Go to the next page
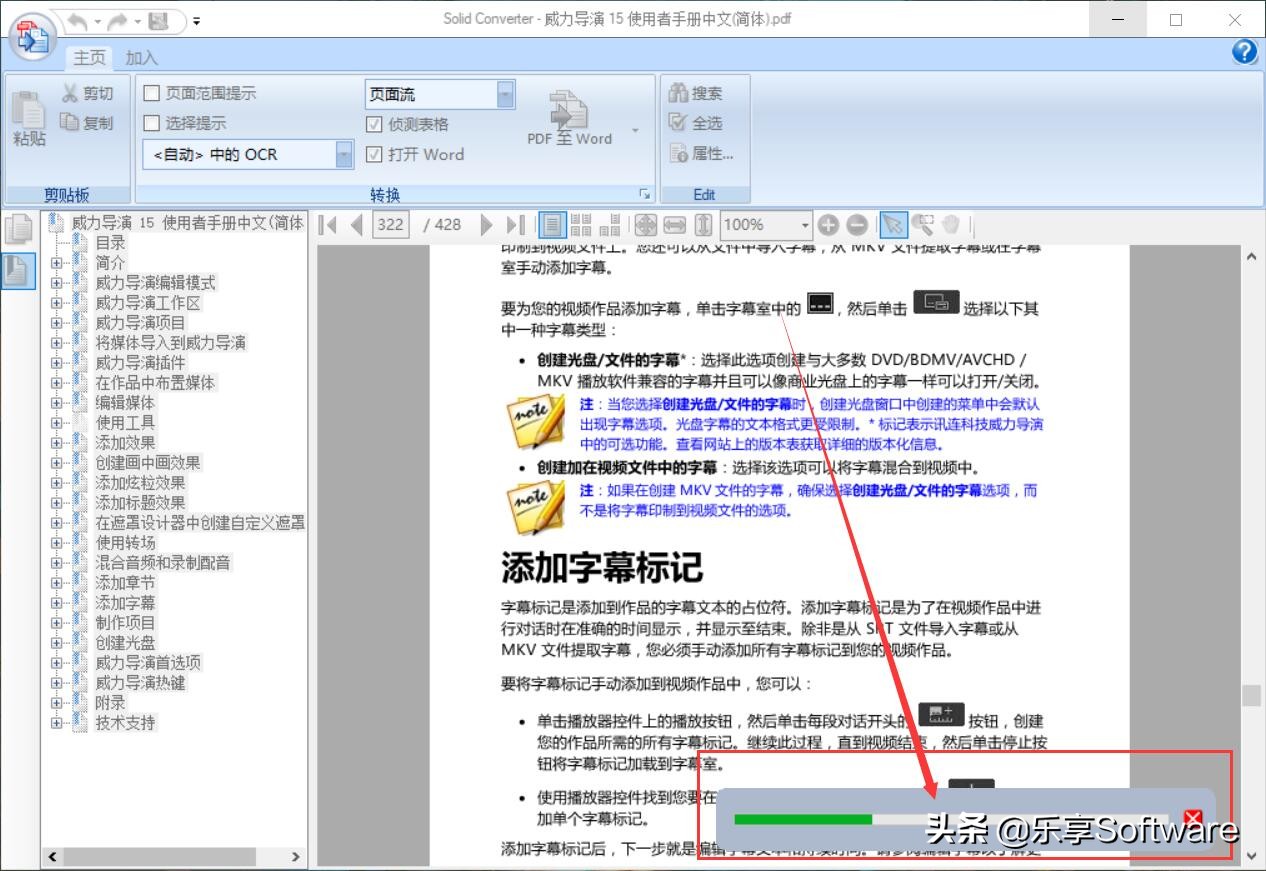Image resolution: width=1266 pixels, height=871 pixels. click(487, 225)
